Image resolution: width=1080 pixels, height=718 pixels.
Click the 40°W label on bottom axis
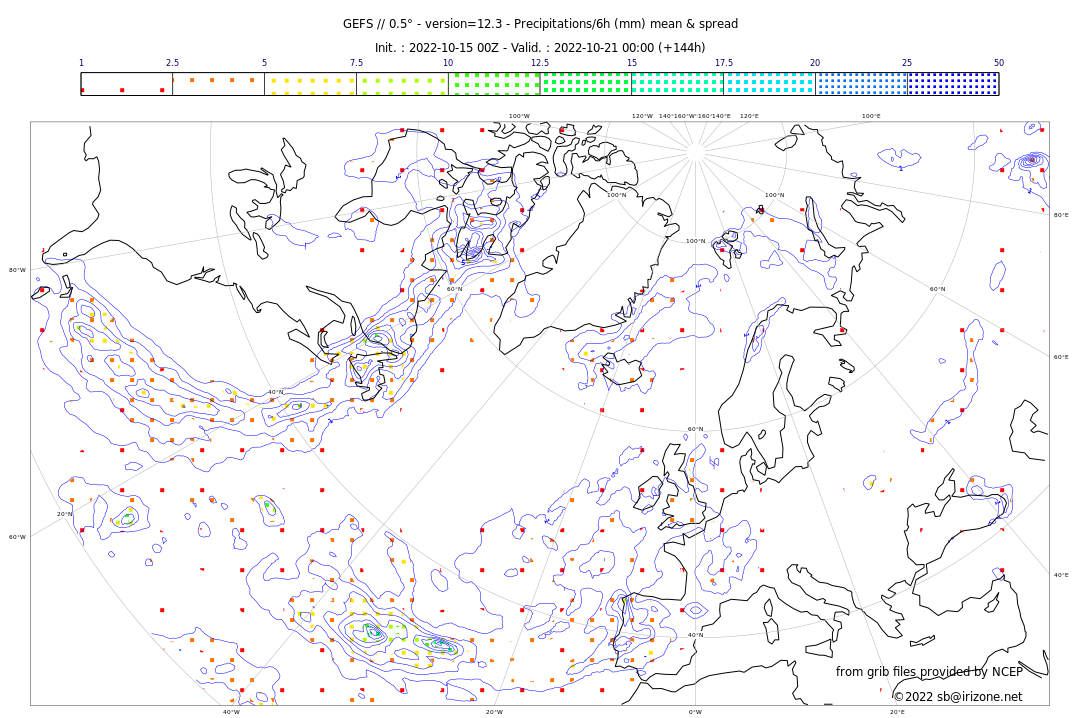(x=231, y=712)
